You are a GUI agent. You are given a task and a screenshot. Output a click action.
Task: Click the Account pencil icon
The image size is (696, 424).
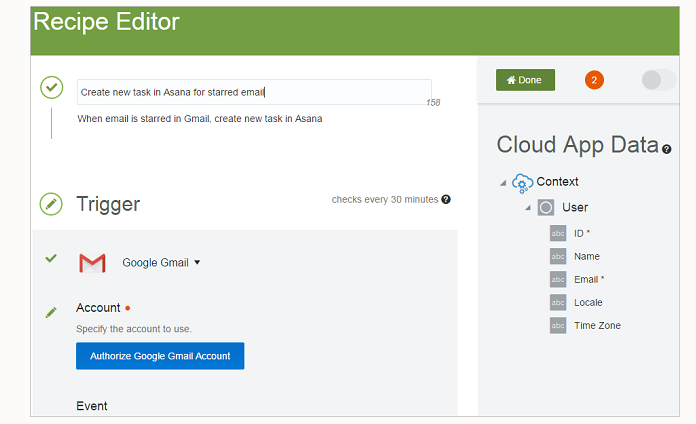(51, 313)
